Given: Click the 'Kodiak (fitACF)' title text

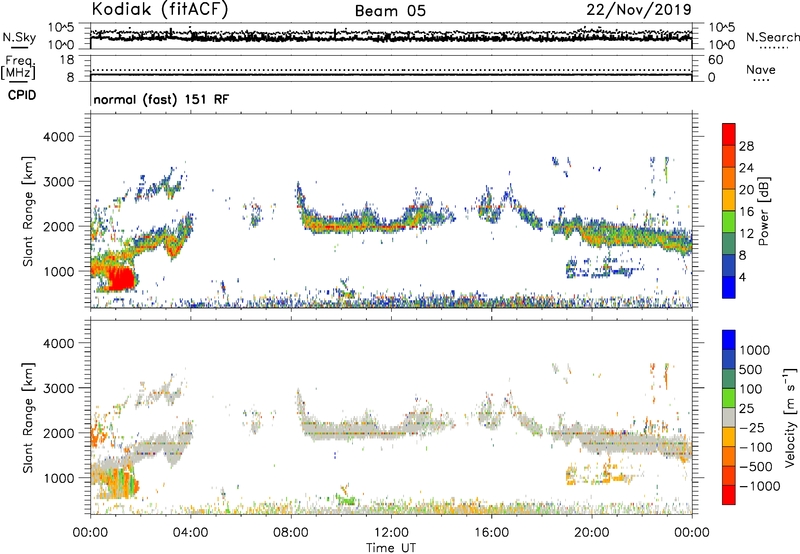Looking at the screenshot, I should click(160, 9).
